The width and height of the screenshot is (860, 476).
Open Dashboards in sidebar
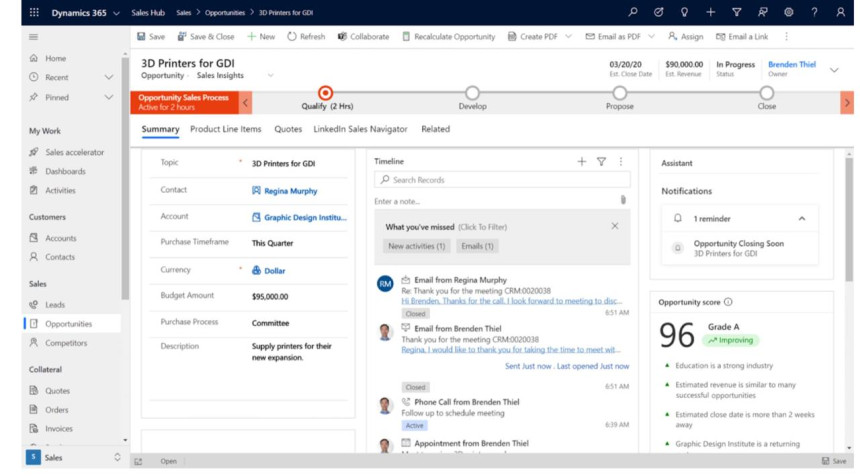pyautogui.click(x=65, y=171)
